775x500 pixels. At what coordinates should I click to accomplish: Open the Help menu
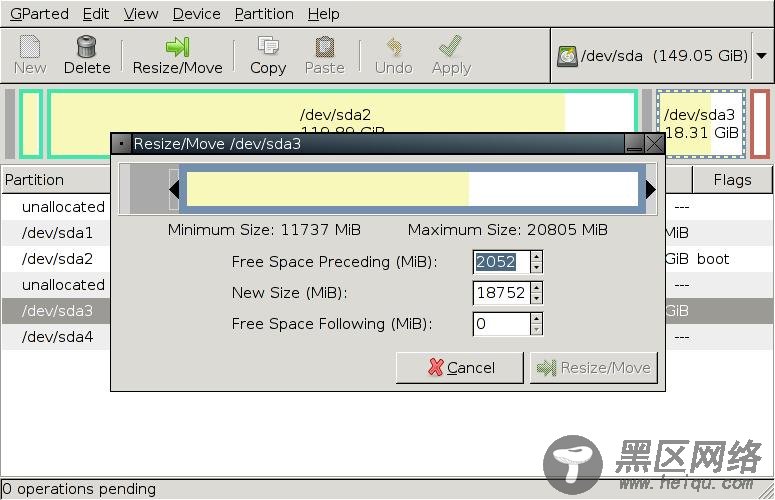click(x=323, y=14)
